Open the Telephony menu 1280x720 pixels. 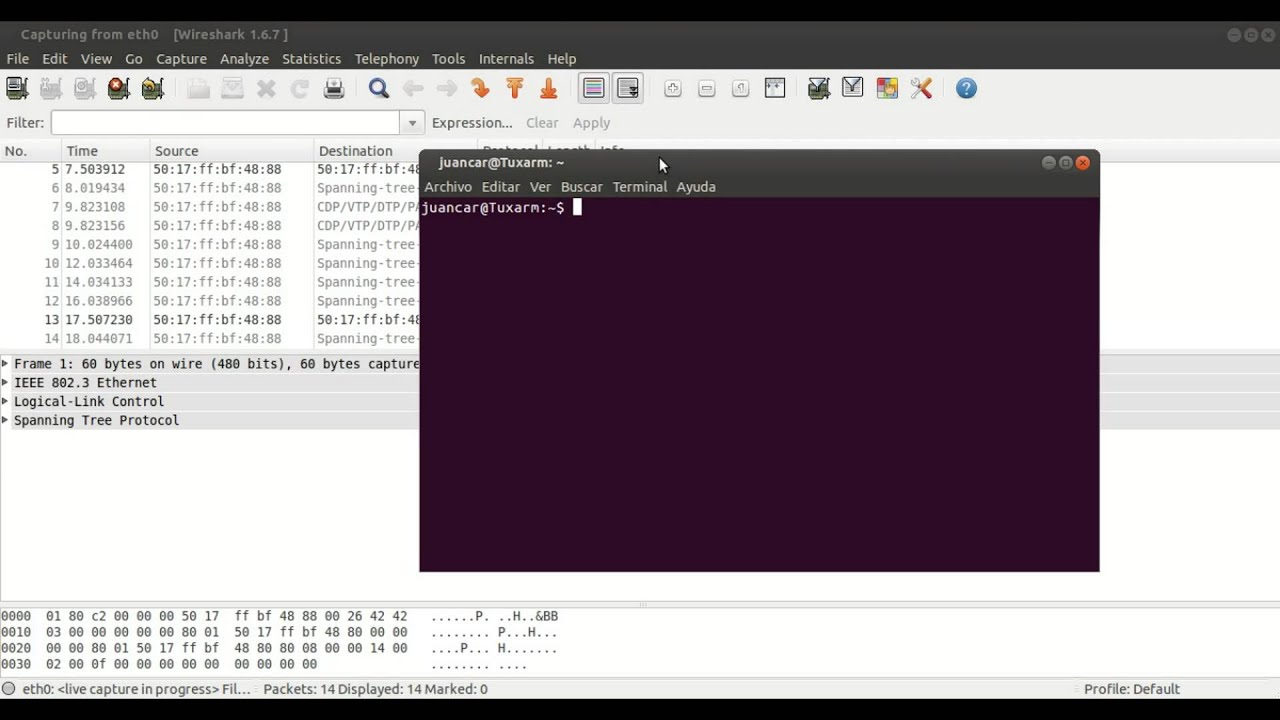pyautogui.click(x=387, y=59)
